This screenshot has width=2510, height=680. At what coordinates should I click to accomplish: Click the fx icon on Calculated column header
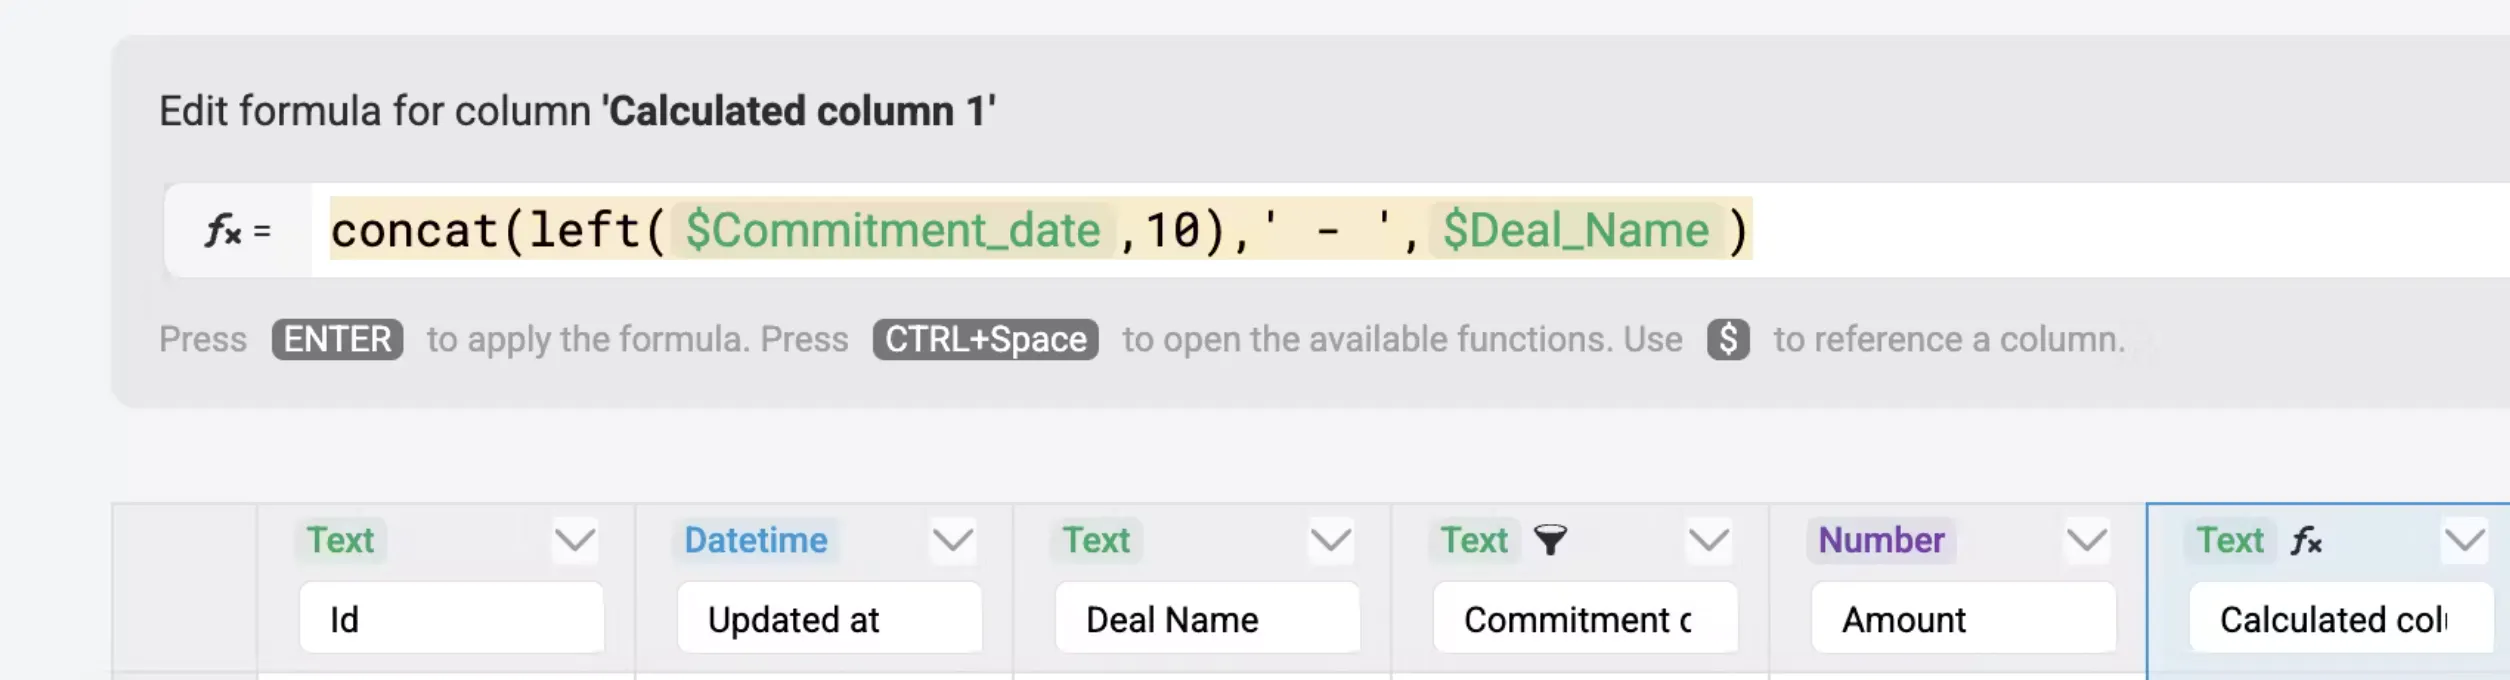[x=2306, y=541]
